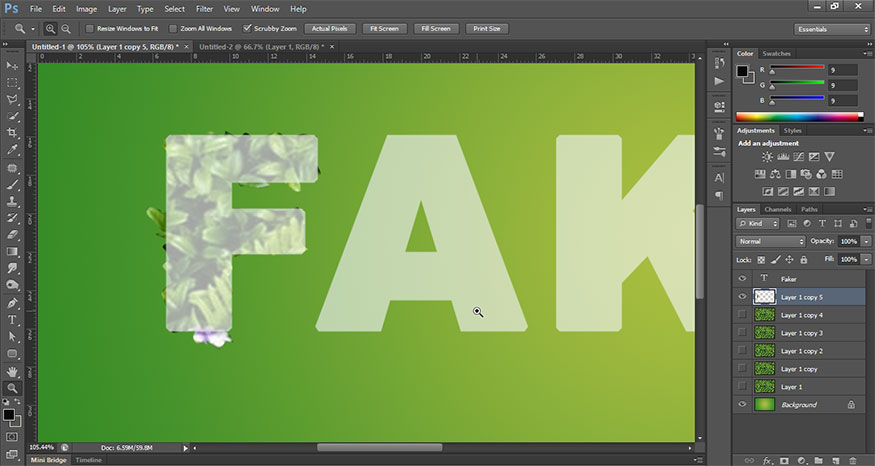Screen dimensions: 875x466
Task: Disable the Scrubby Zoom checkbox
Action: coord(248,29)
